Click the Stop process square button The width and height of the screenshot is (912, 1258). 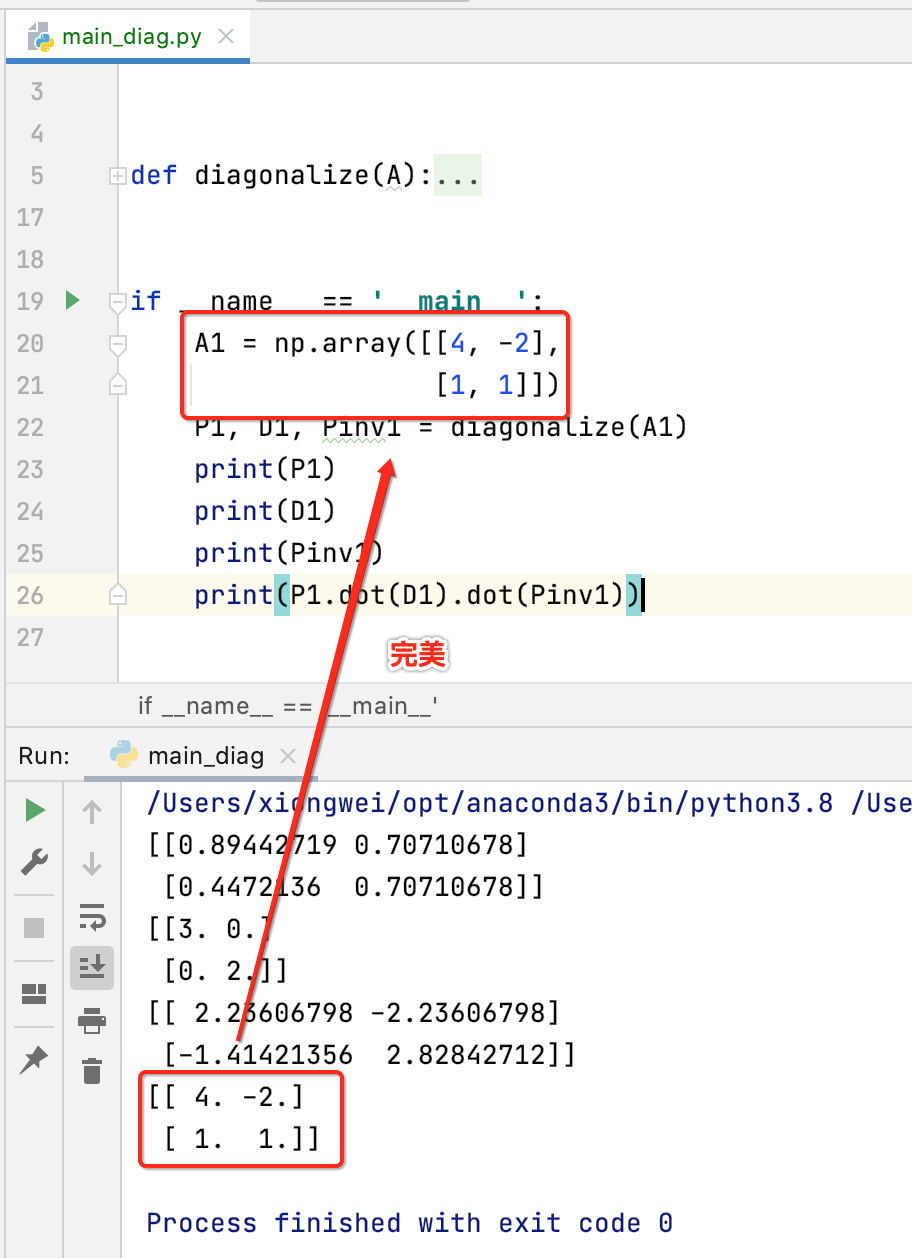[35, 928]
